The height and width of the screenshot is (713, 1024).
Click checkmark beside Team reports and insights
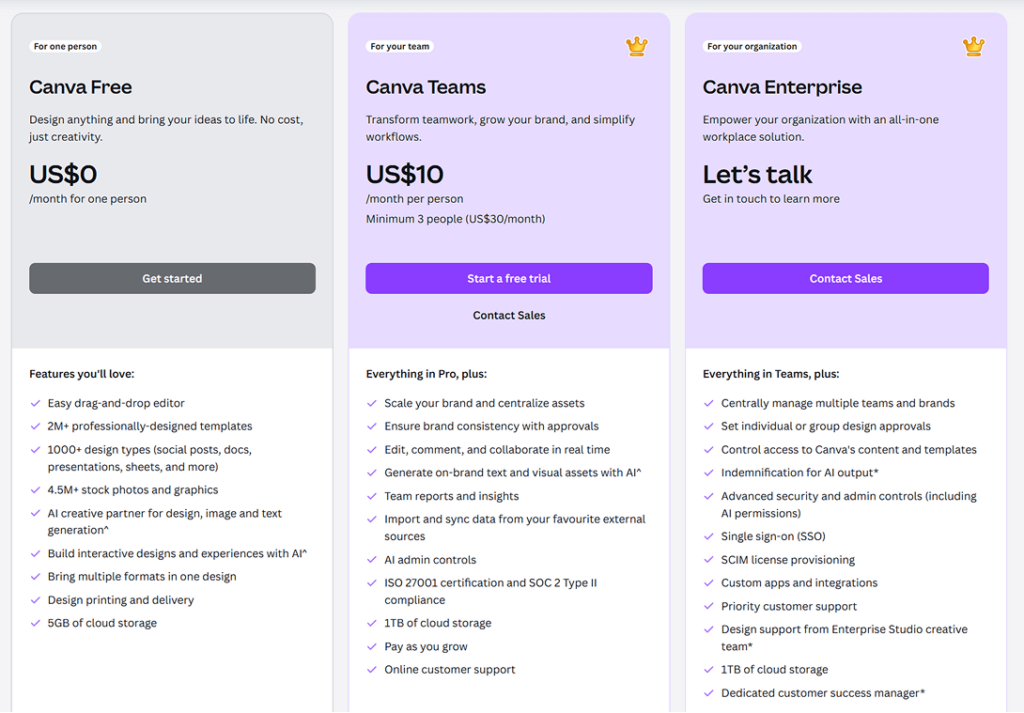(x=372, y=496)
